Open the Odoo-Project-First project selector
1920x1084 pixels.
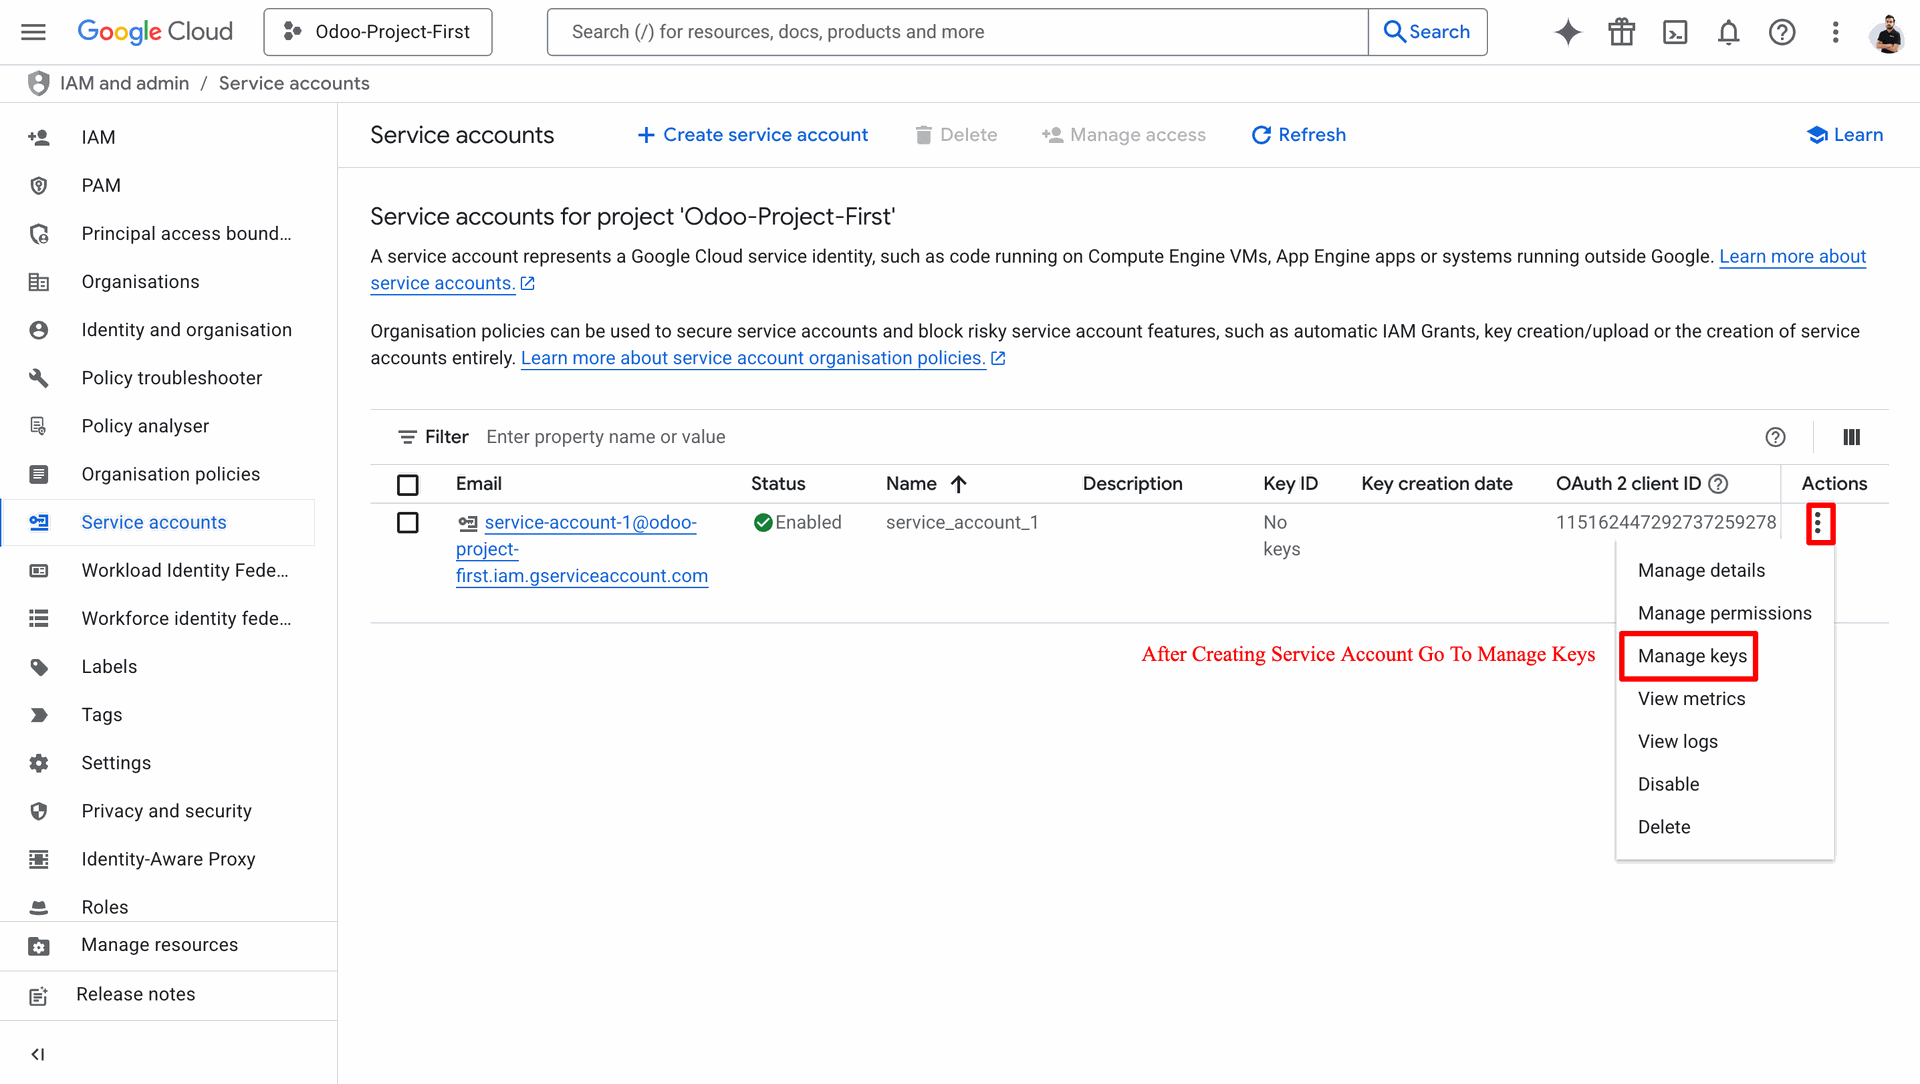(x=378, y=32)
